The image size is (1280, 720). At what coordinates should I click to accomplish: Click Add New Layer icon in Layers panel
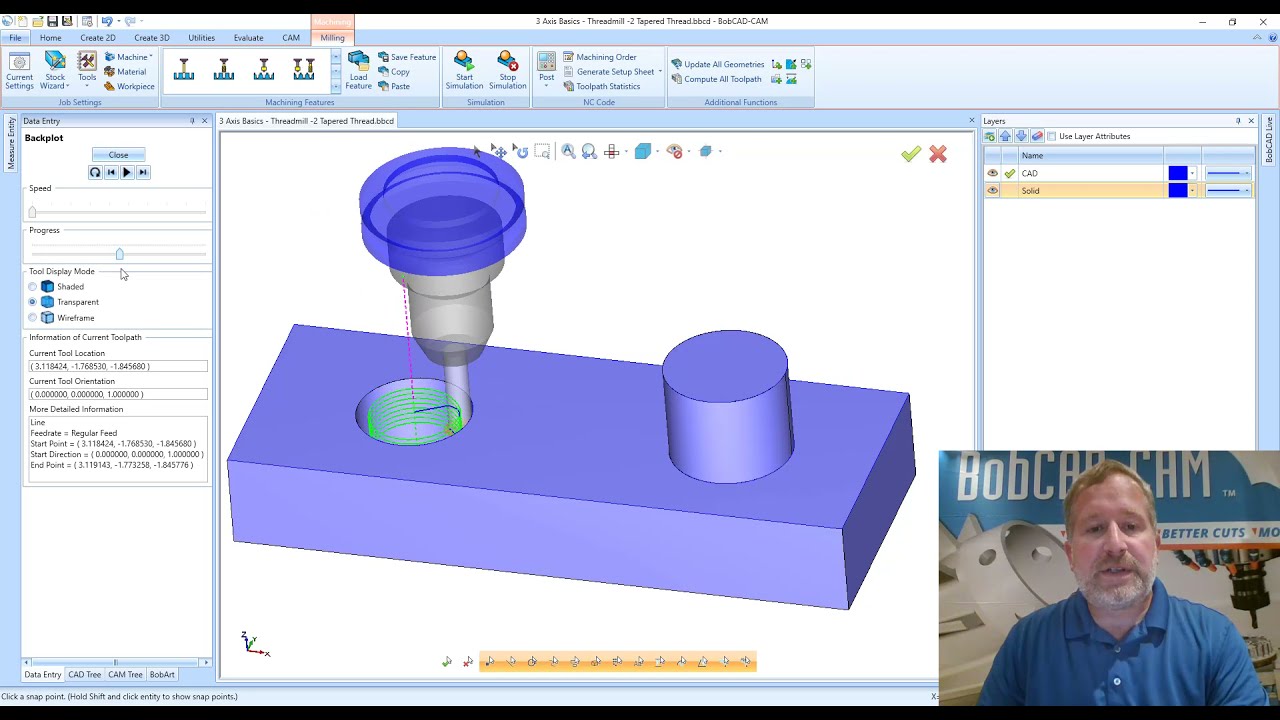coord(990,136)
